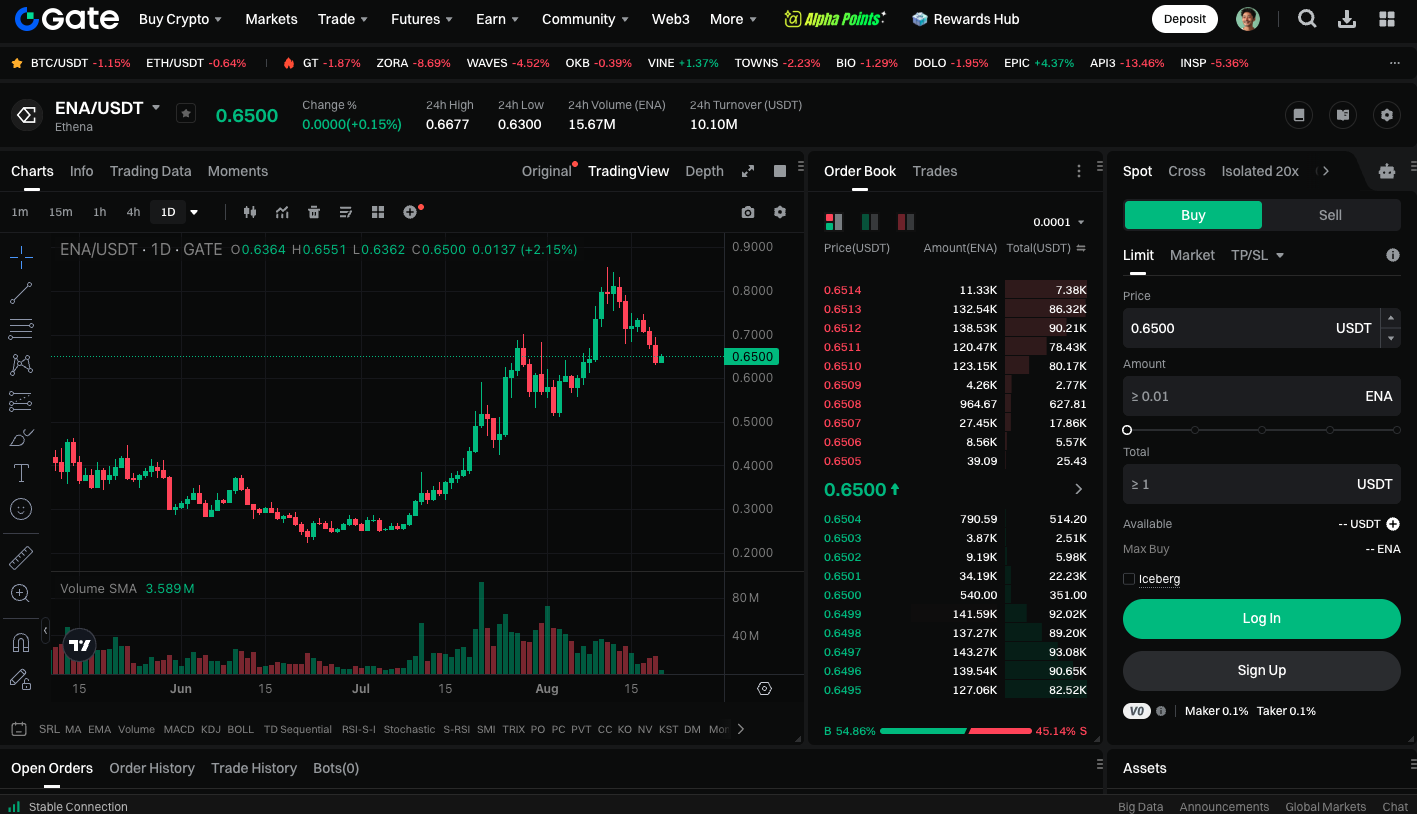Toggle the magnet snapping mode
The width and height of the screenshot is (1417, 814).
tap(21, 642)
